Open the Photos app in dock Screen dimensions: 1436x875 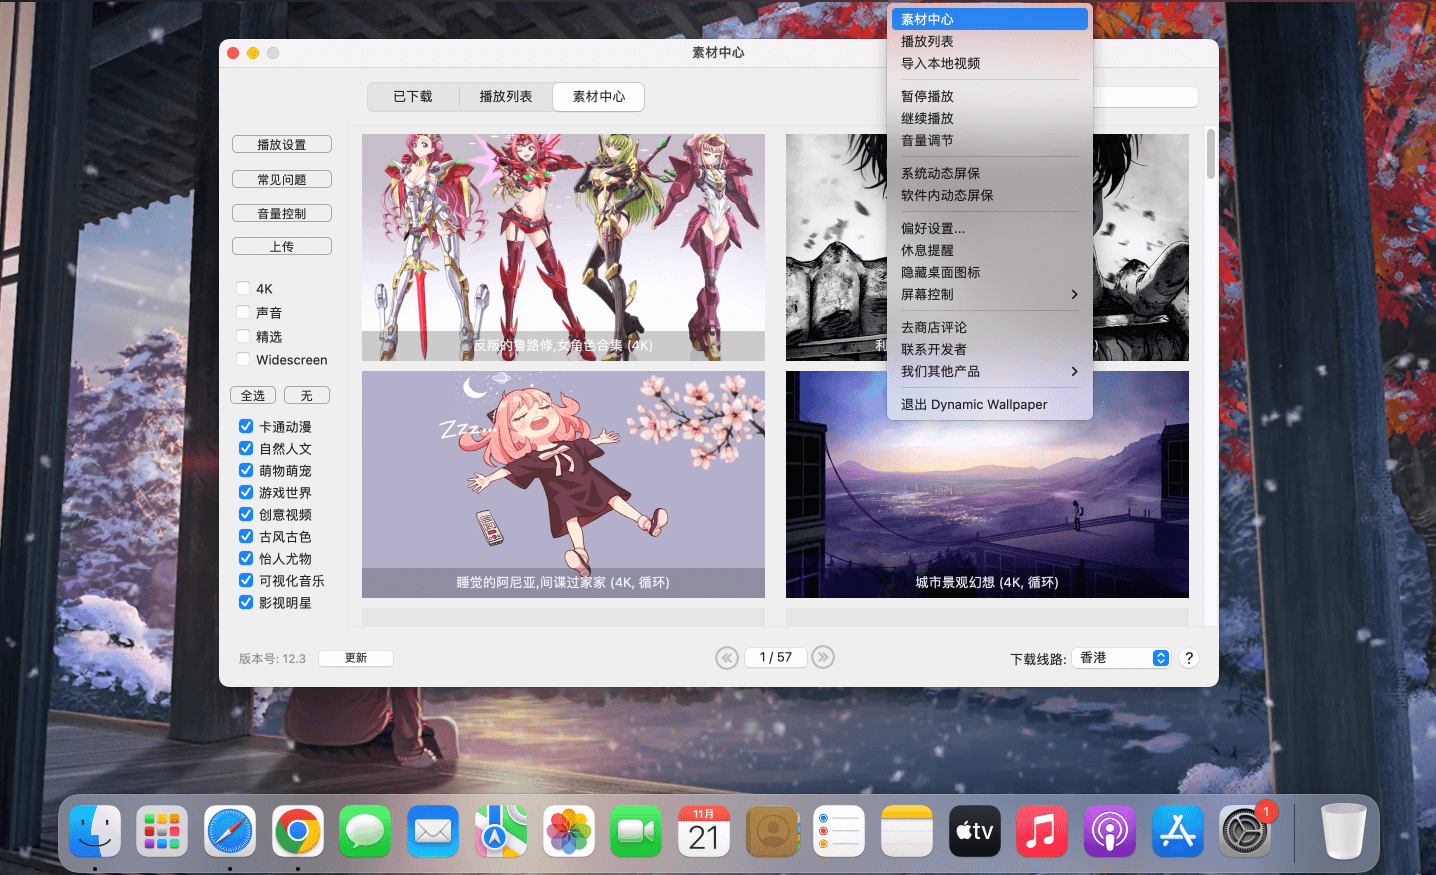(x=569, y=831)
